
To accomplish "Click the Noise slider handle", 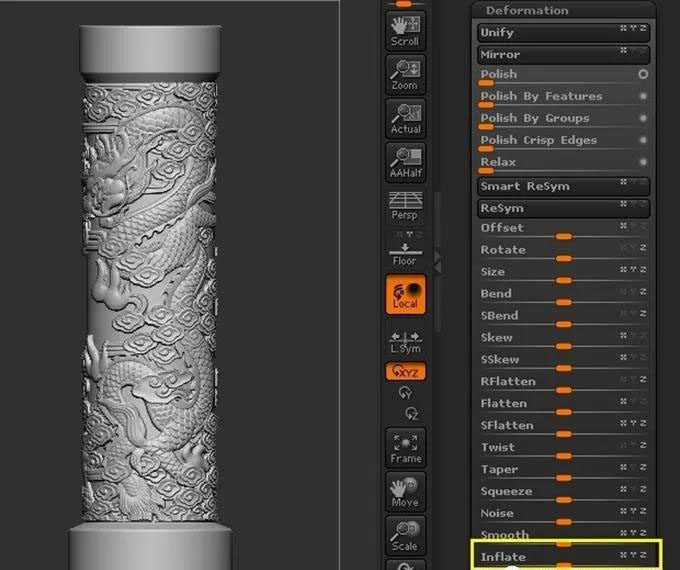I will pos(564,522).
